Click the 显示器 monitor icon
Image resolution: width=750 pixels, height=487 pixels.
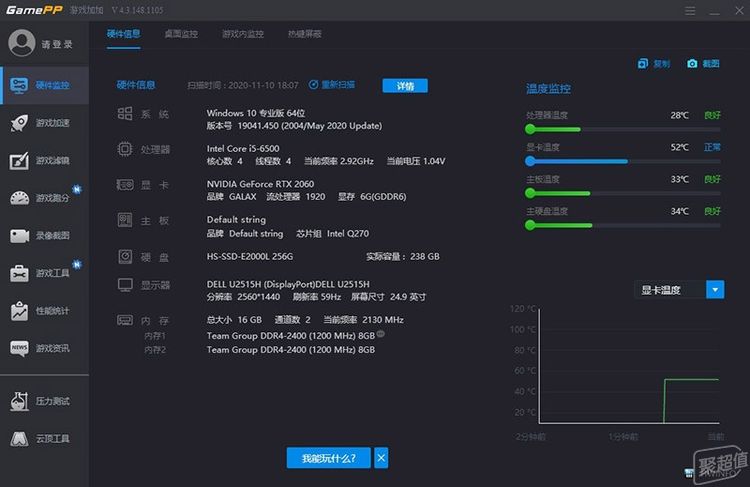tap(125, 285)
